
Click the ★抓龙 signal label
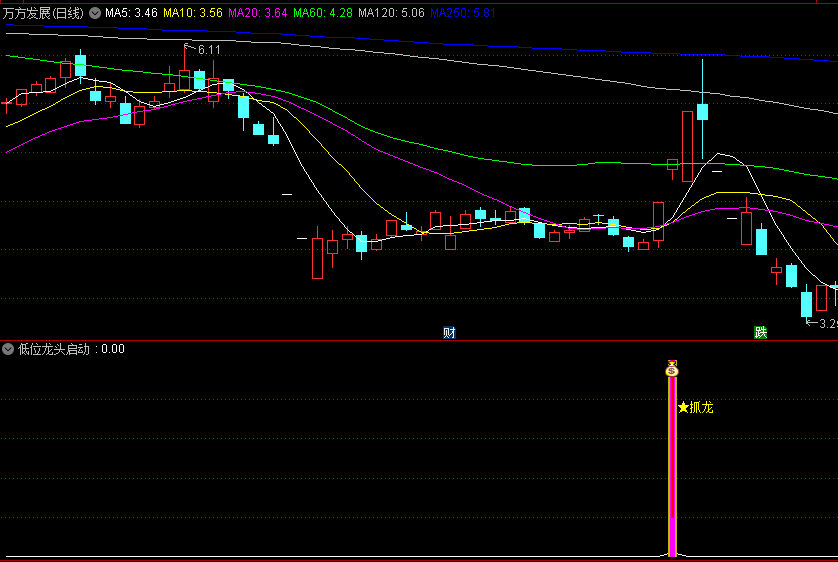coord(695,408)
